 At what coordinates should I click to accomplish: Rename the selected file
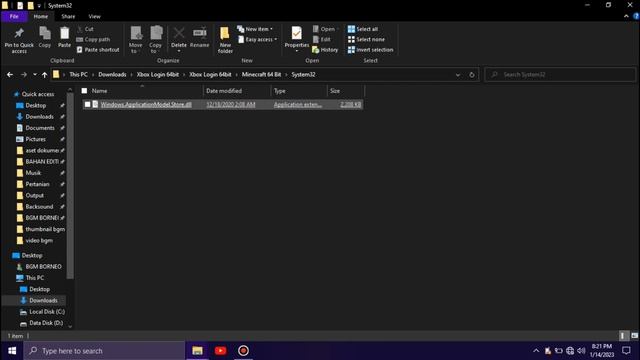click(x=200, y=37)
